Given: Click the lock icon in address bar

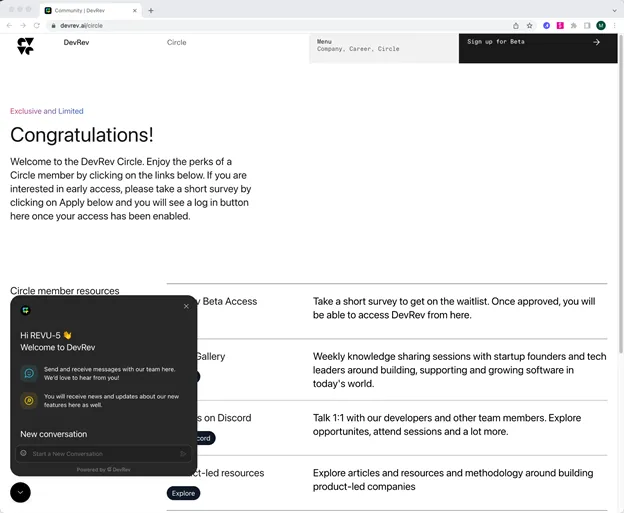Looking at the screenshot, I should coord(53,25).
